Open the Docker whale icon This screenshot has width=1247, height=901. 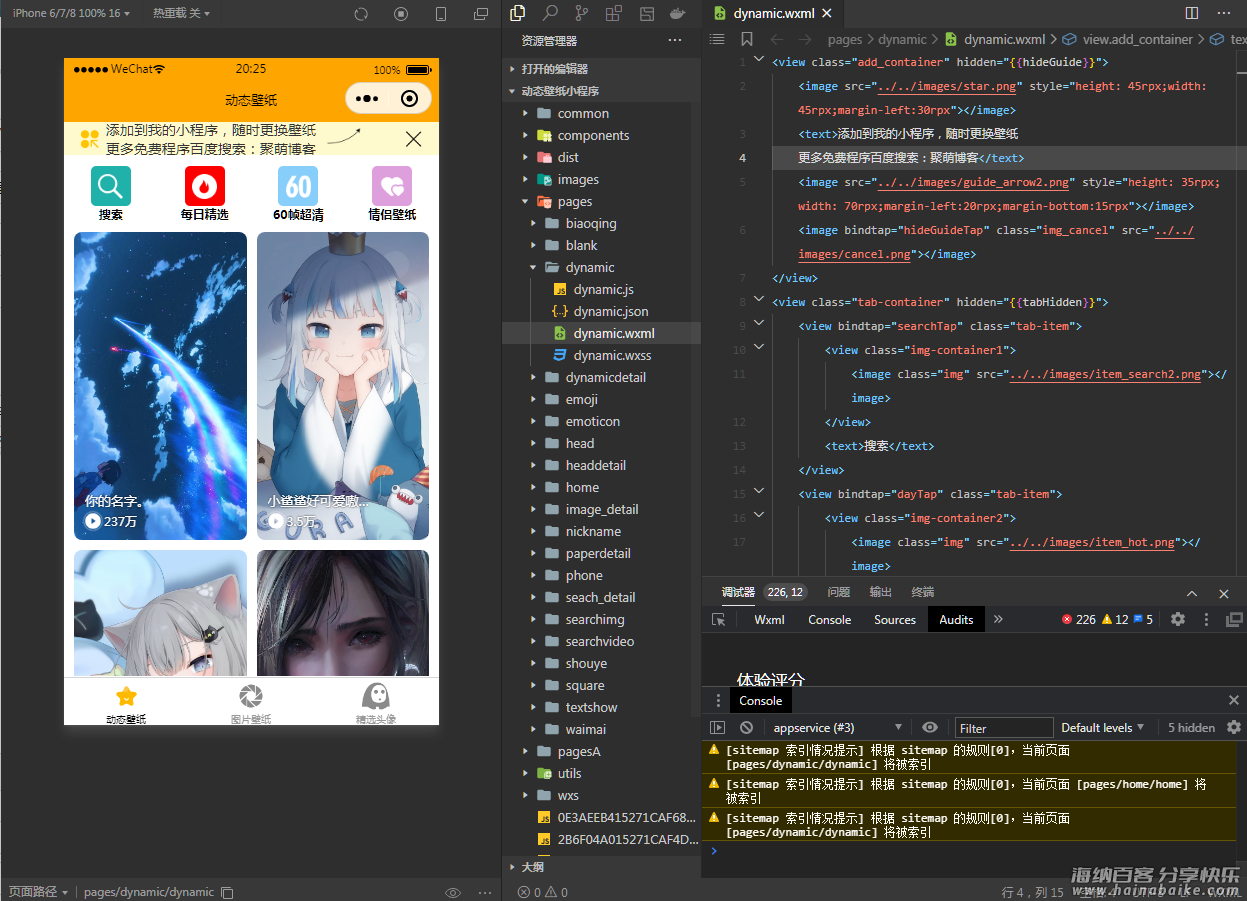pyautogui.click(x=678, y=14)
